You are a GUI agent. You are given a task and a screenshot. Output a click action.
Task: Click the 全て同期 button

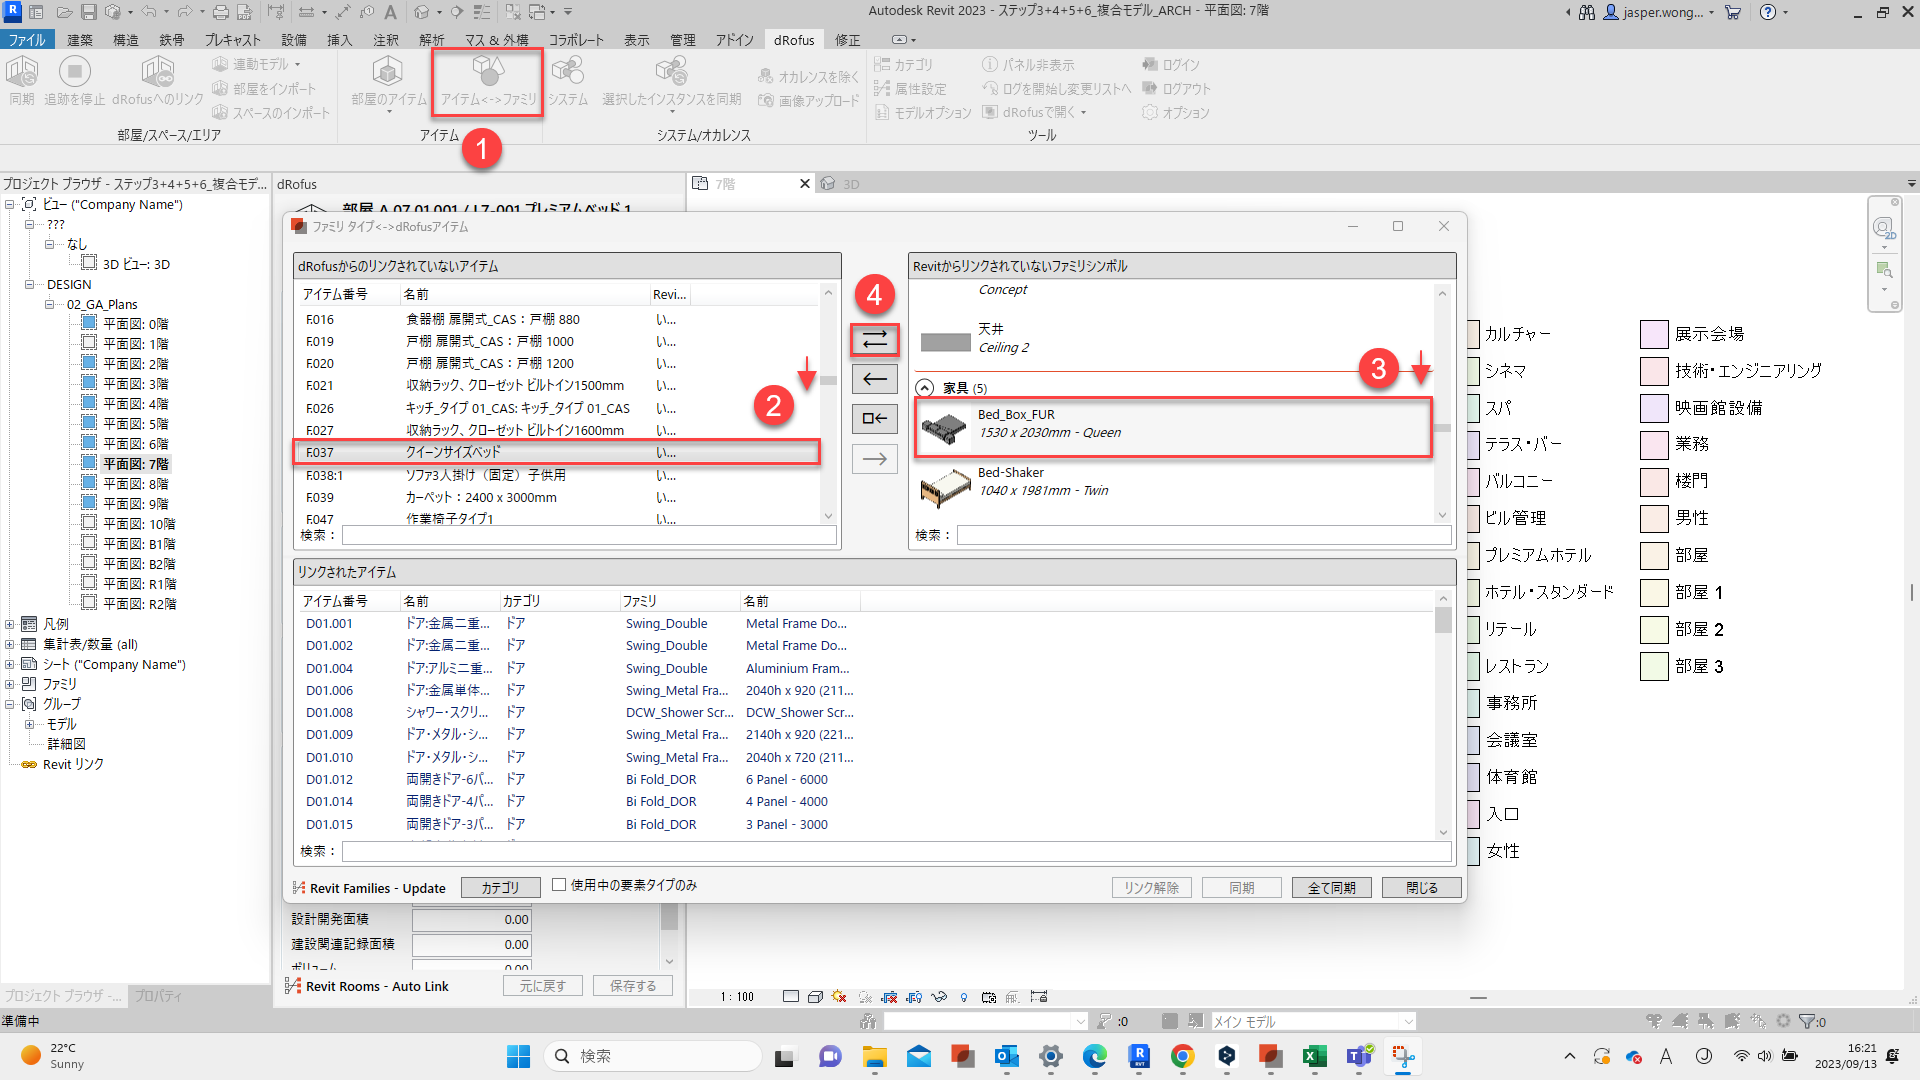tap(1332, 888)
